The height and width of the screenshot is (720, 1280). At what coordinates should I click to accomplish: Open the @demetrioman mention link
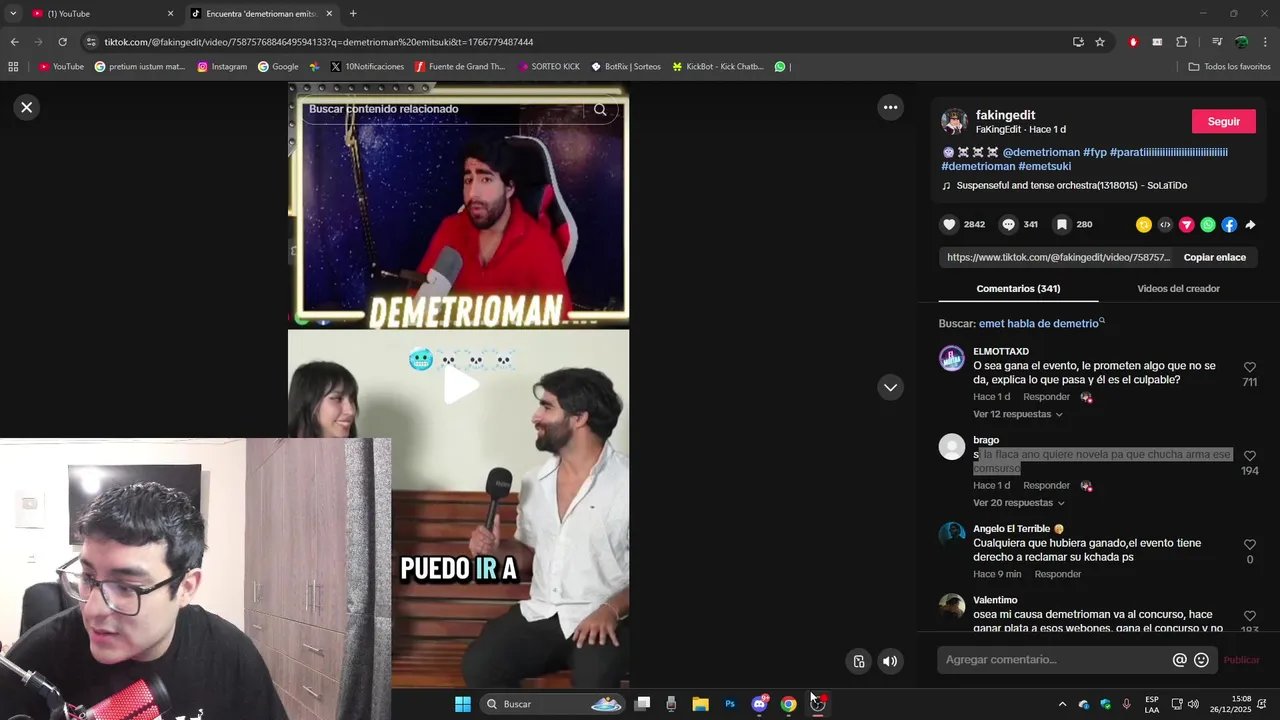pyautogui.click(x=1041, y=152)
